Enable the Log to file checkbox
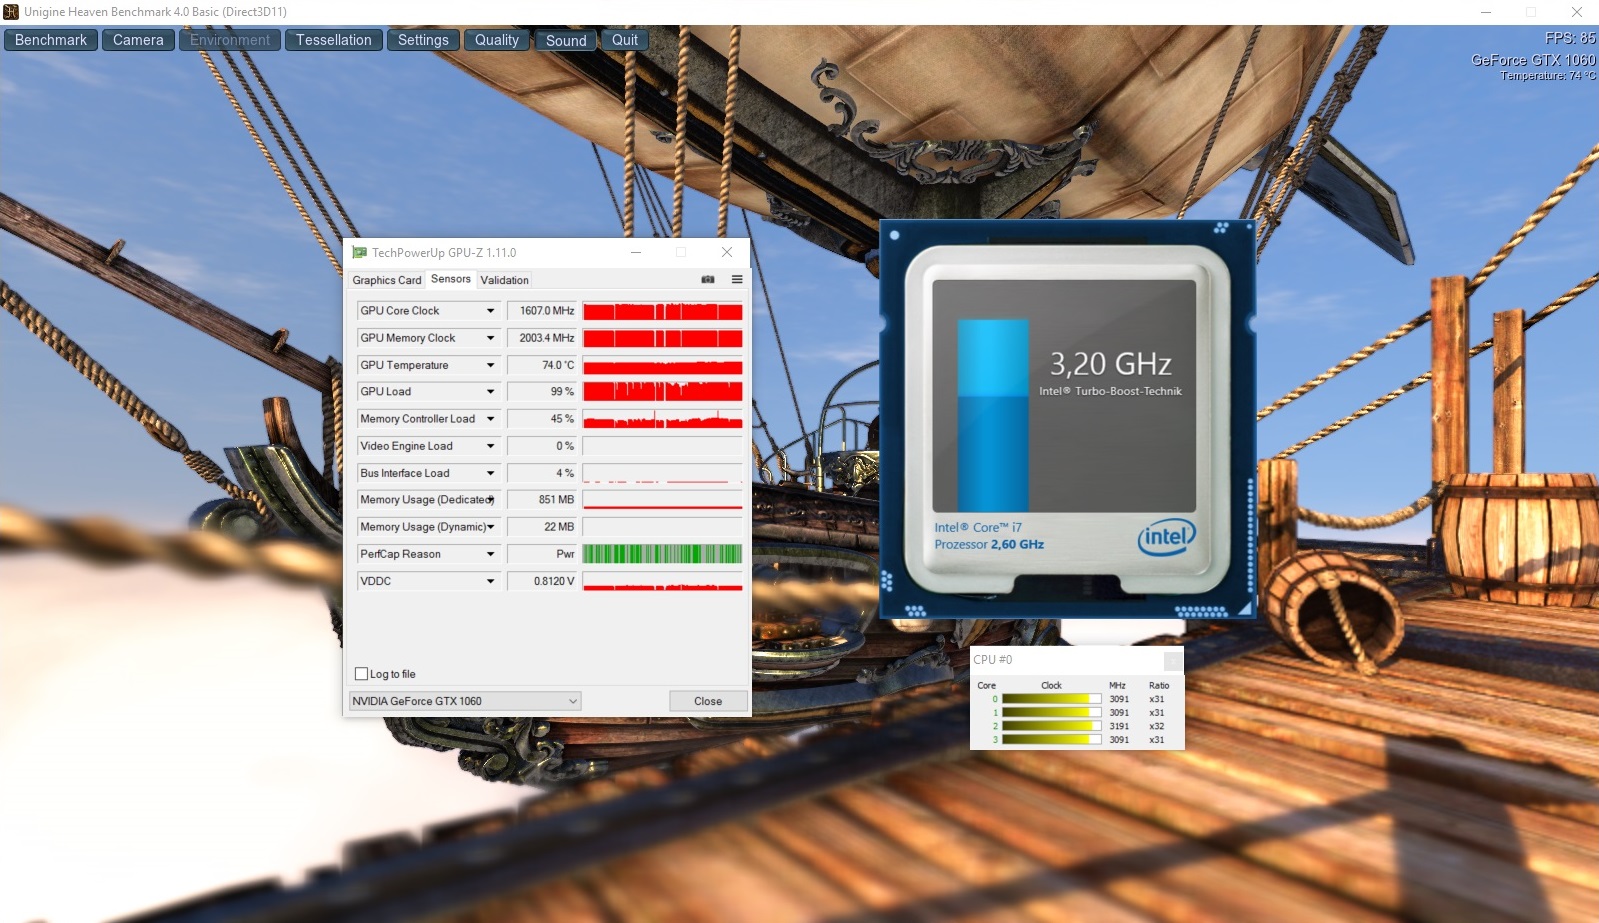Image resolution: width=1599 pixels, height=923 pixels. tap(362, 674)
